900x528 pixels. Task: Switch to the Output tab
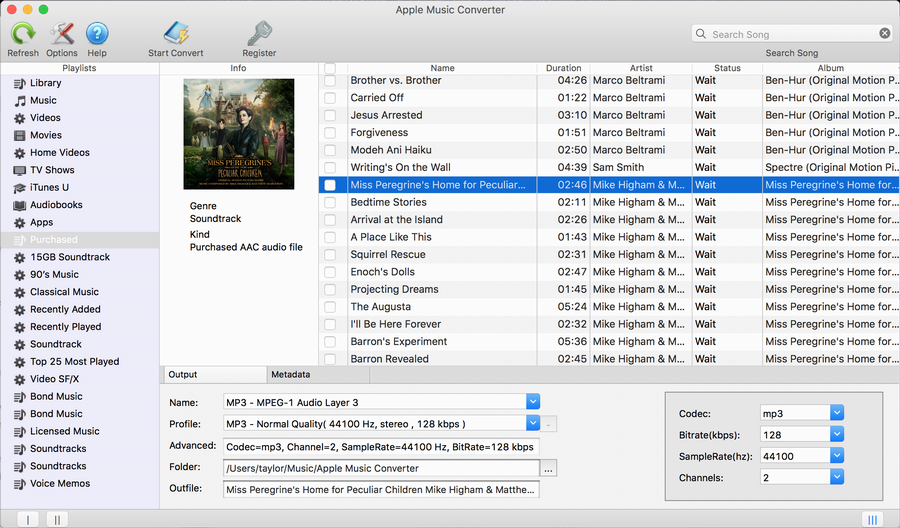tap(215, 375)
